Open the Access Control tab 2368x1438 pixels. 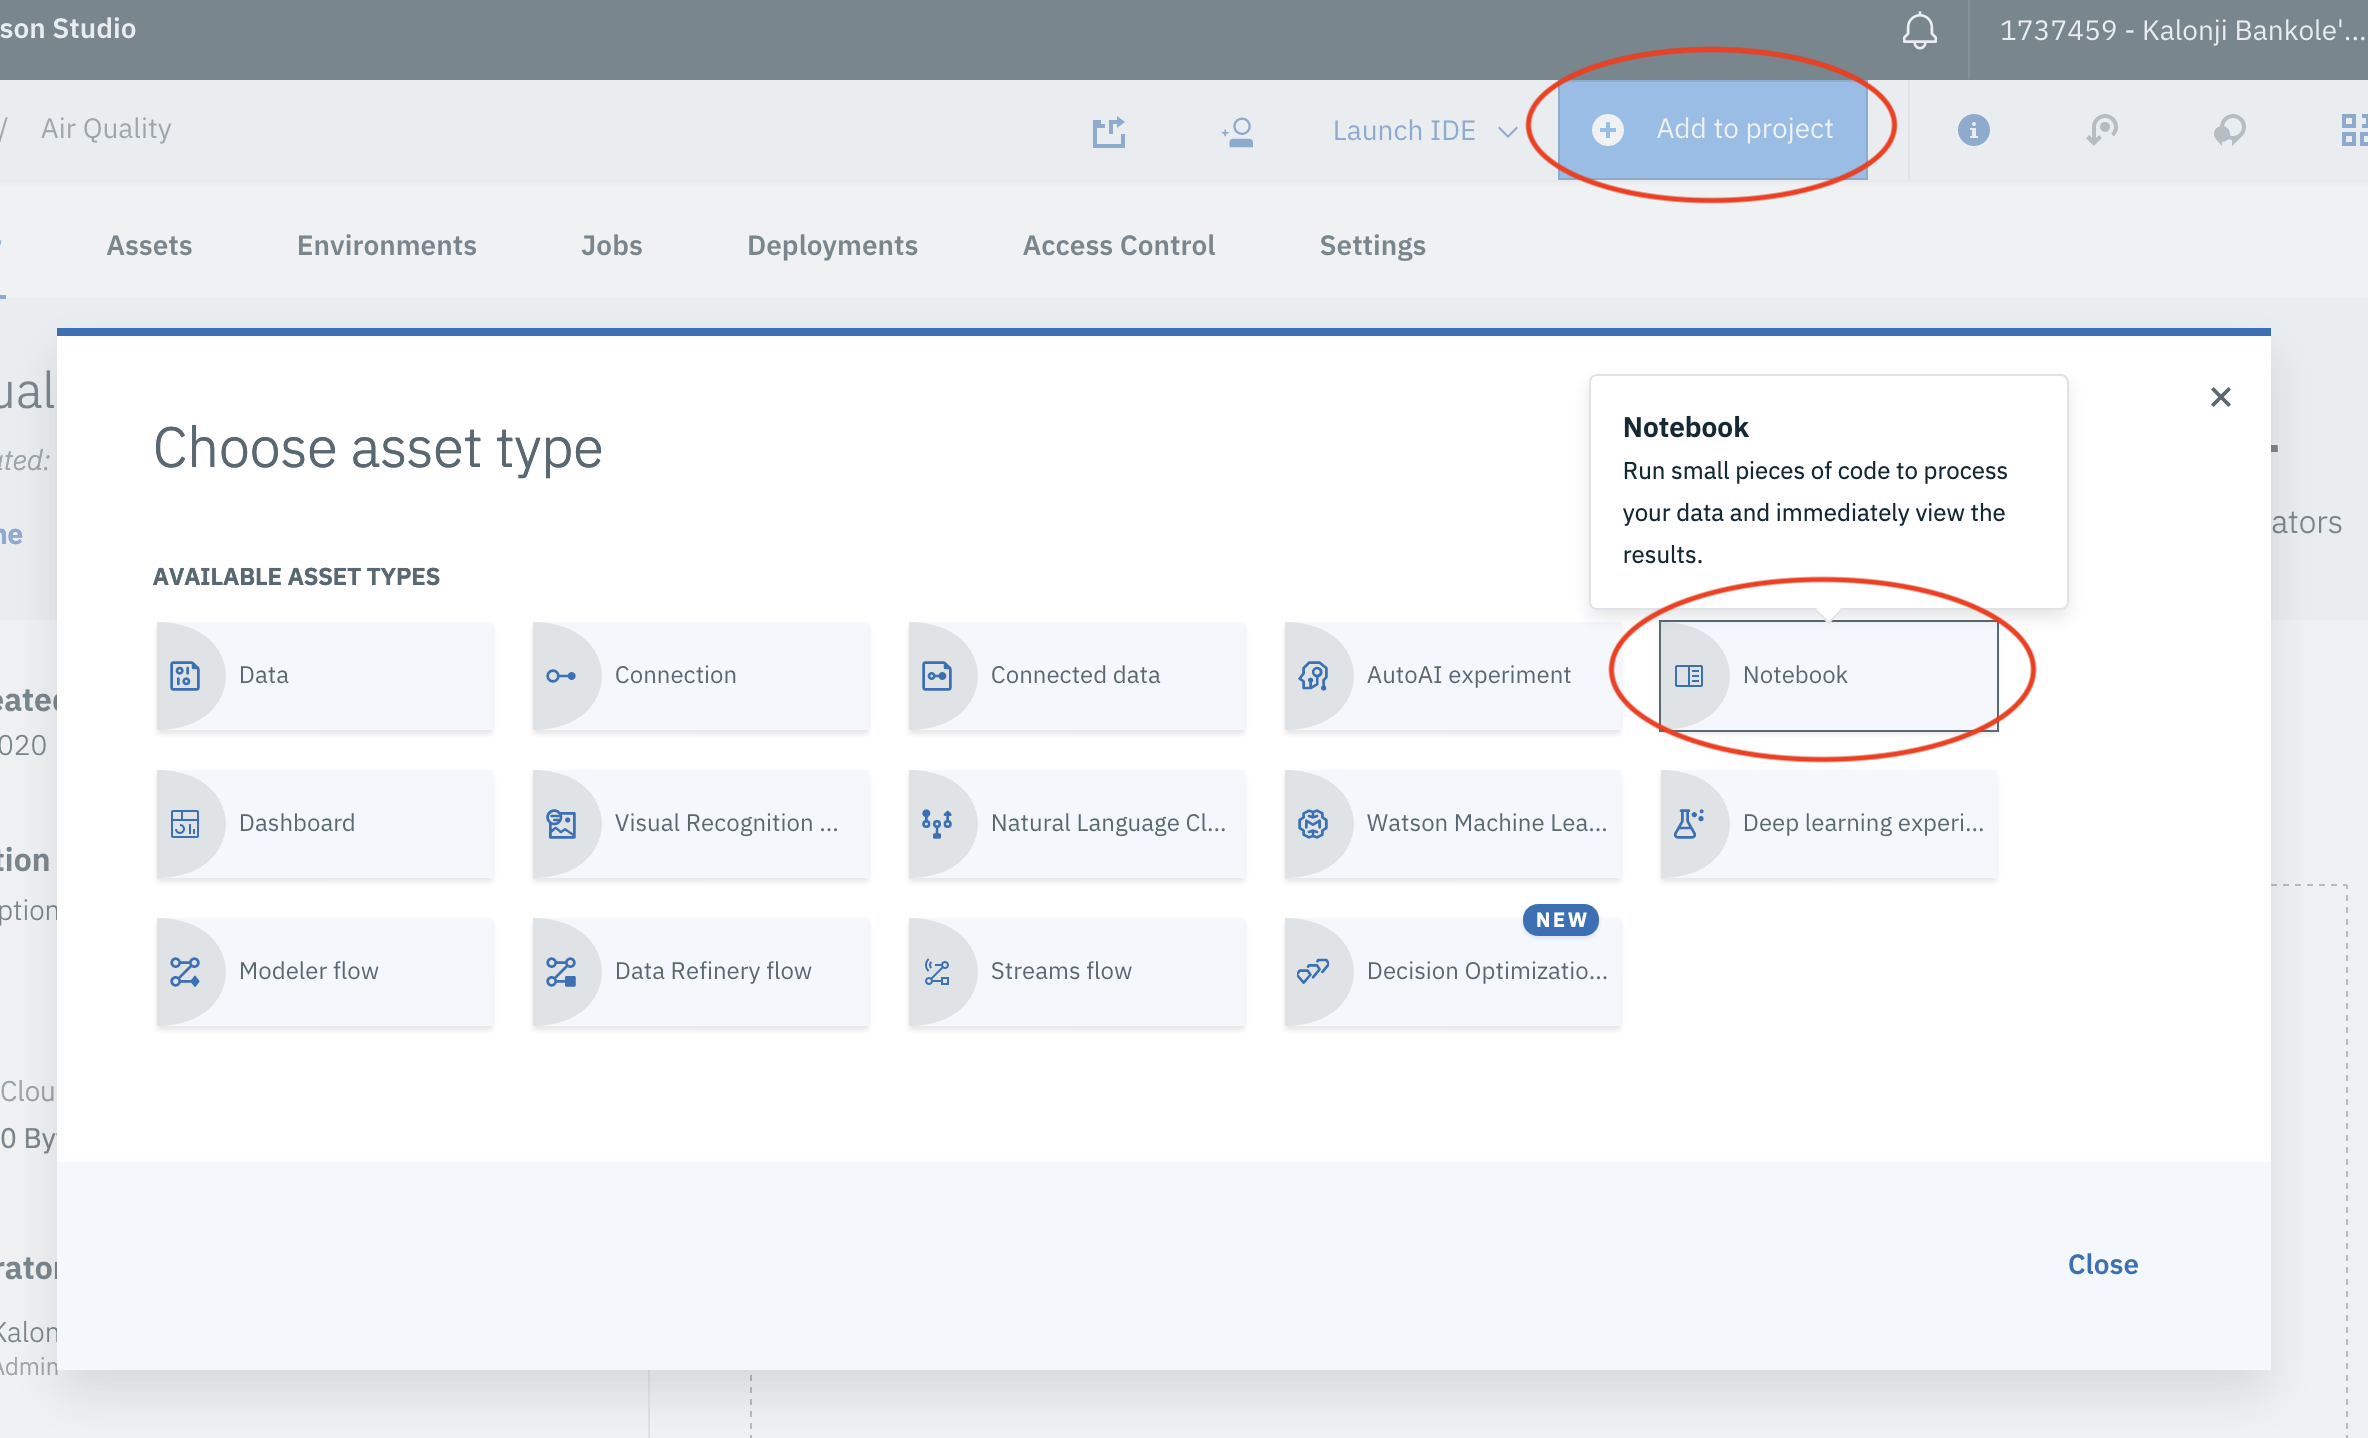pos(1118,246)
